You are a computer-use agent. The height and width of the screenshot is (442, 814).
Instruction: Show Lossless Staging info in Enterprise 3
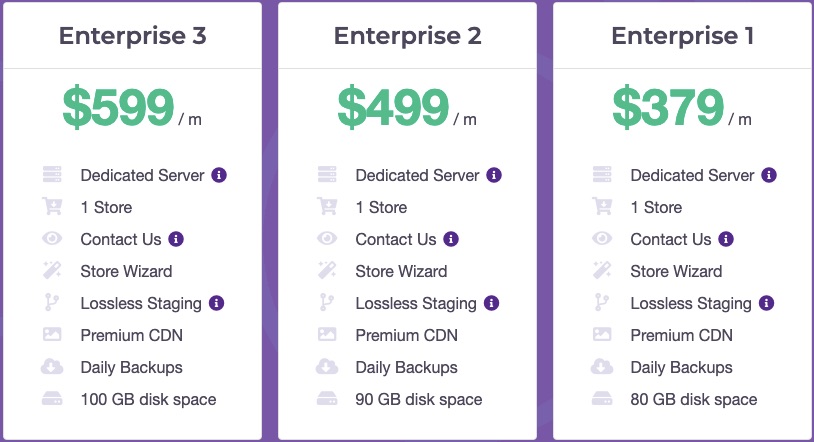tap(216, 303)
